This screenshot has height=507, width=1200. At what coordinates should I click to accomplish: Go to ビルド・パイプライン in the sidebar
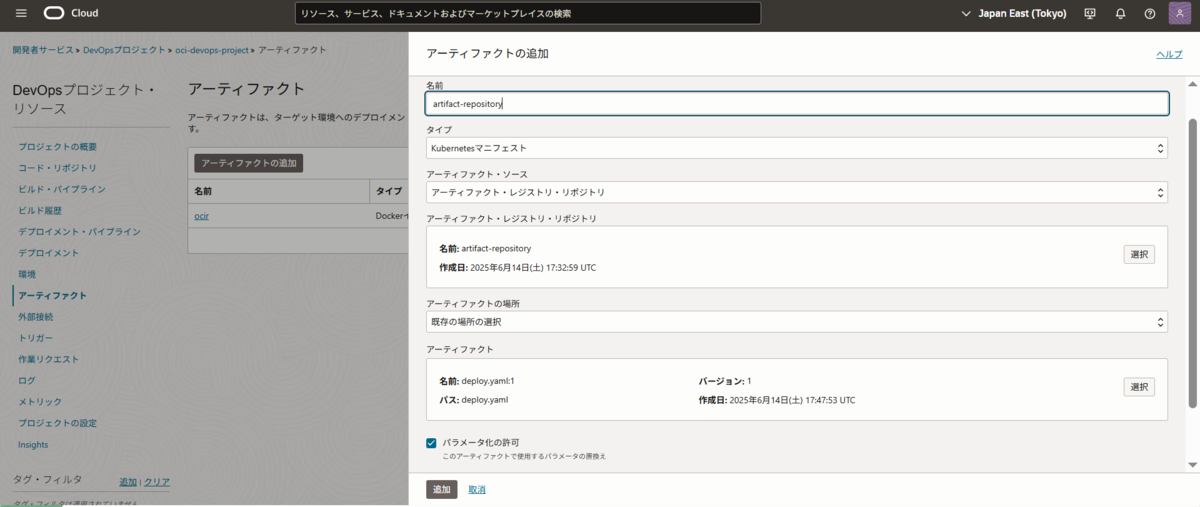pos(61,189)
